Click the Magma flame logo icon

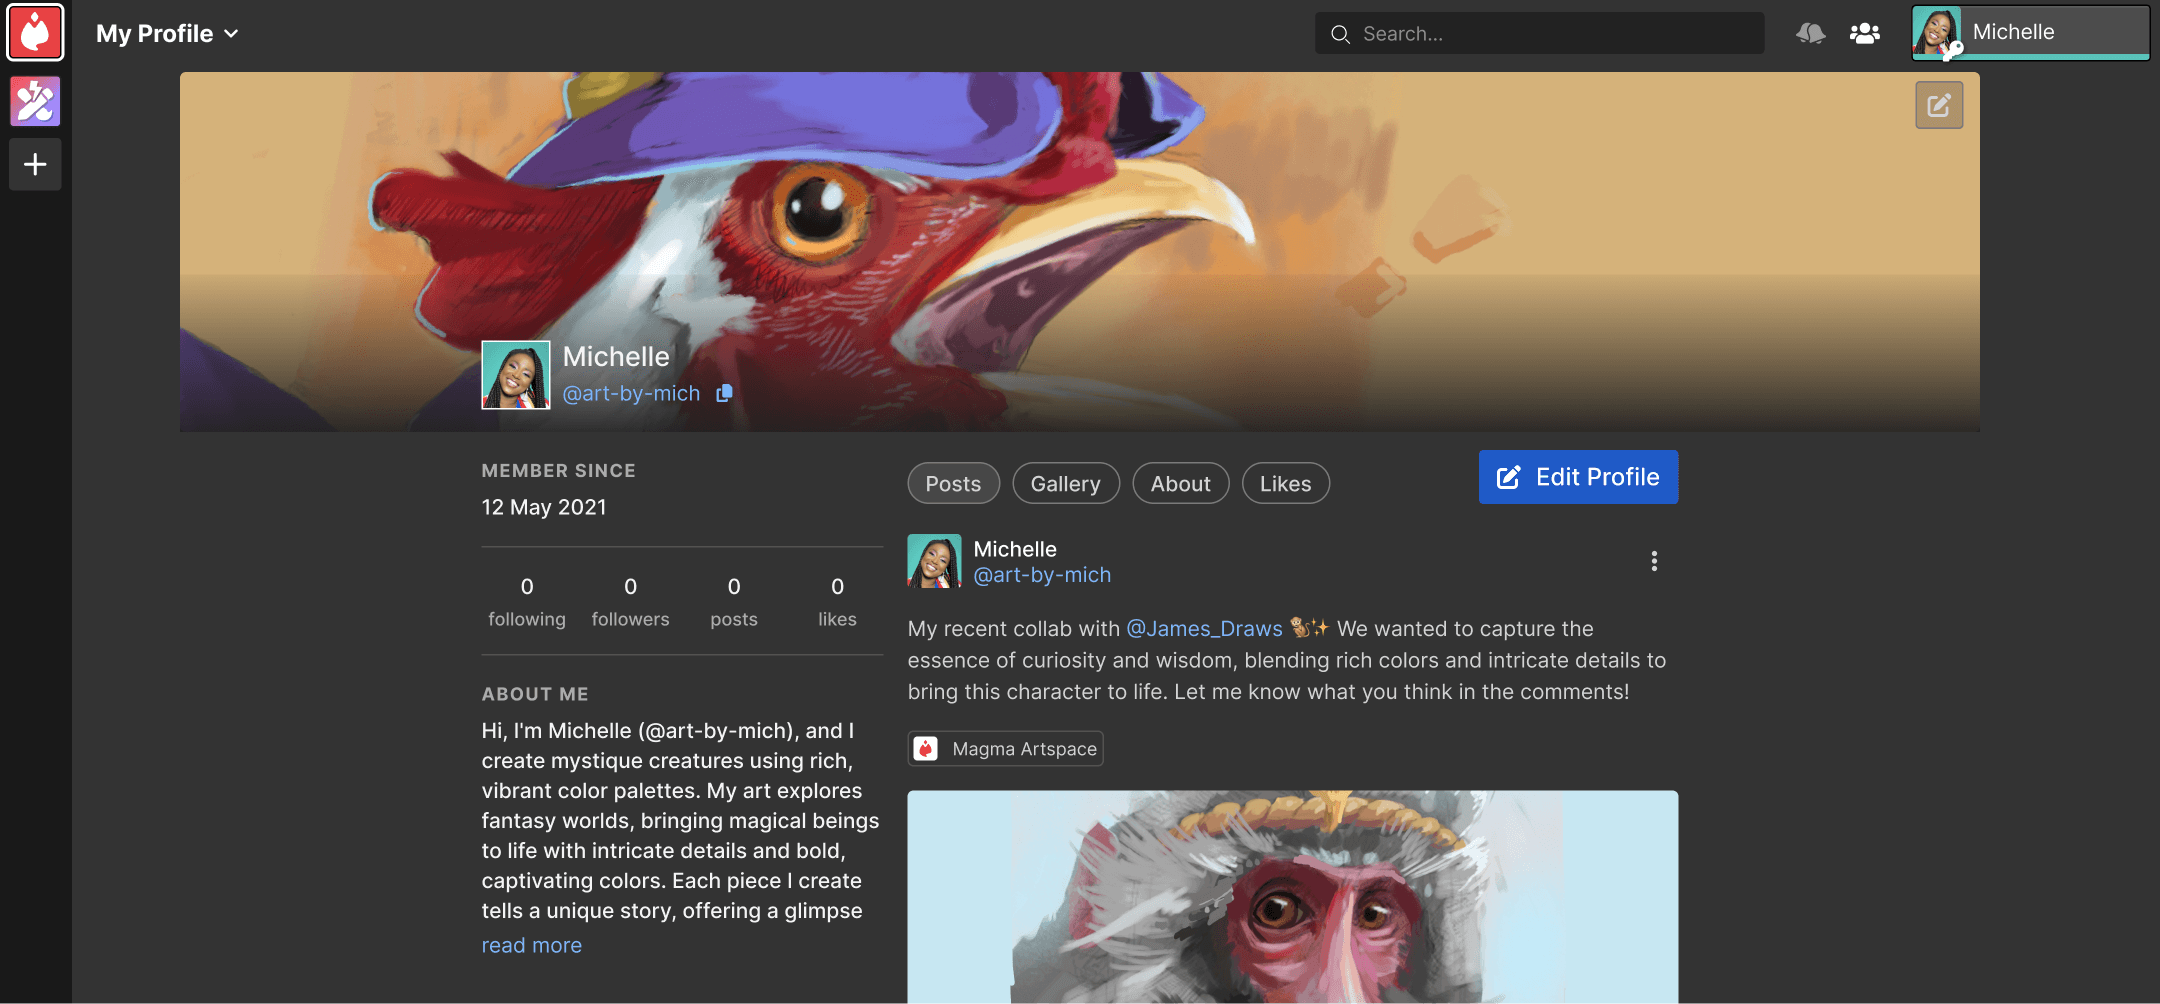coord(35,33)
